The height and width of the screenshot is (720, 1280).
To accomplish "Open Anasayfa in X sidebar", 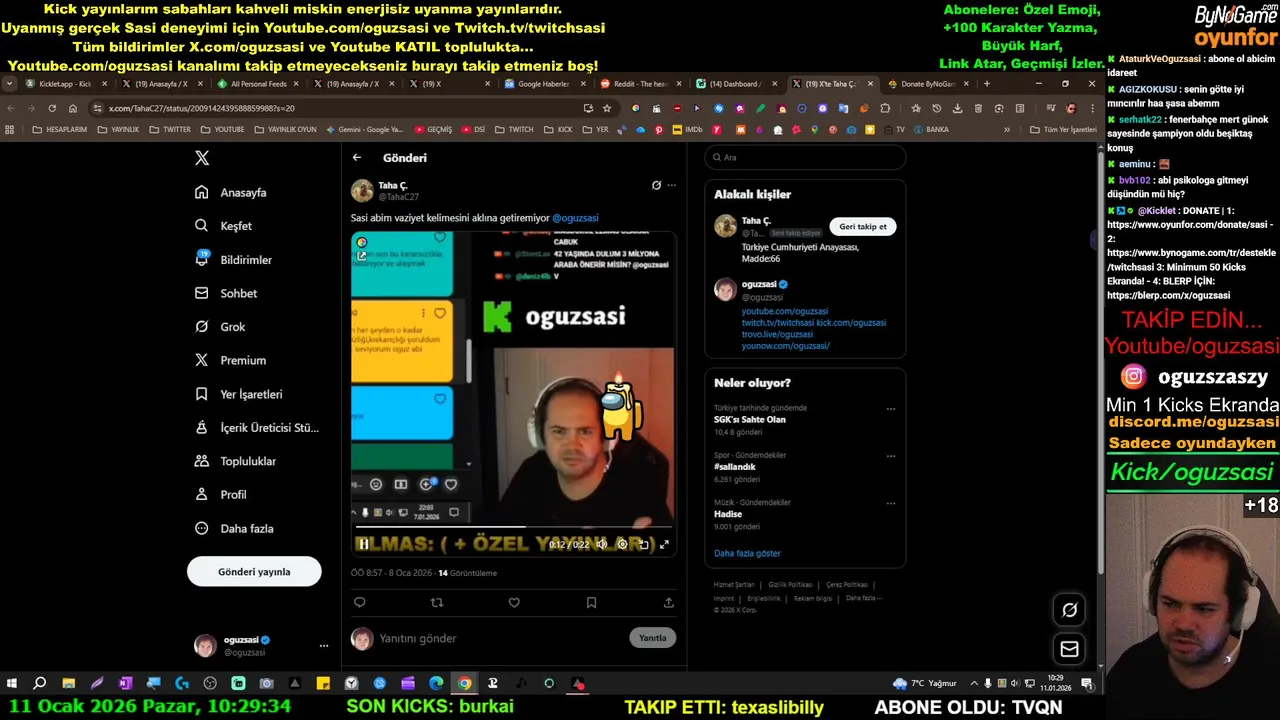I will [231, 192].
